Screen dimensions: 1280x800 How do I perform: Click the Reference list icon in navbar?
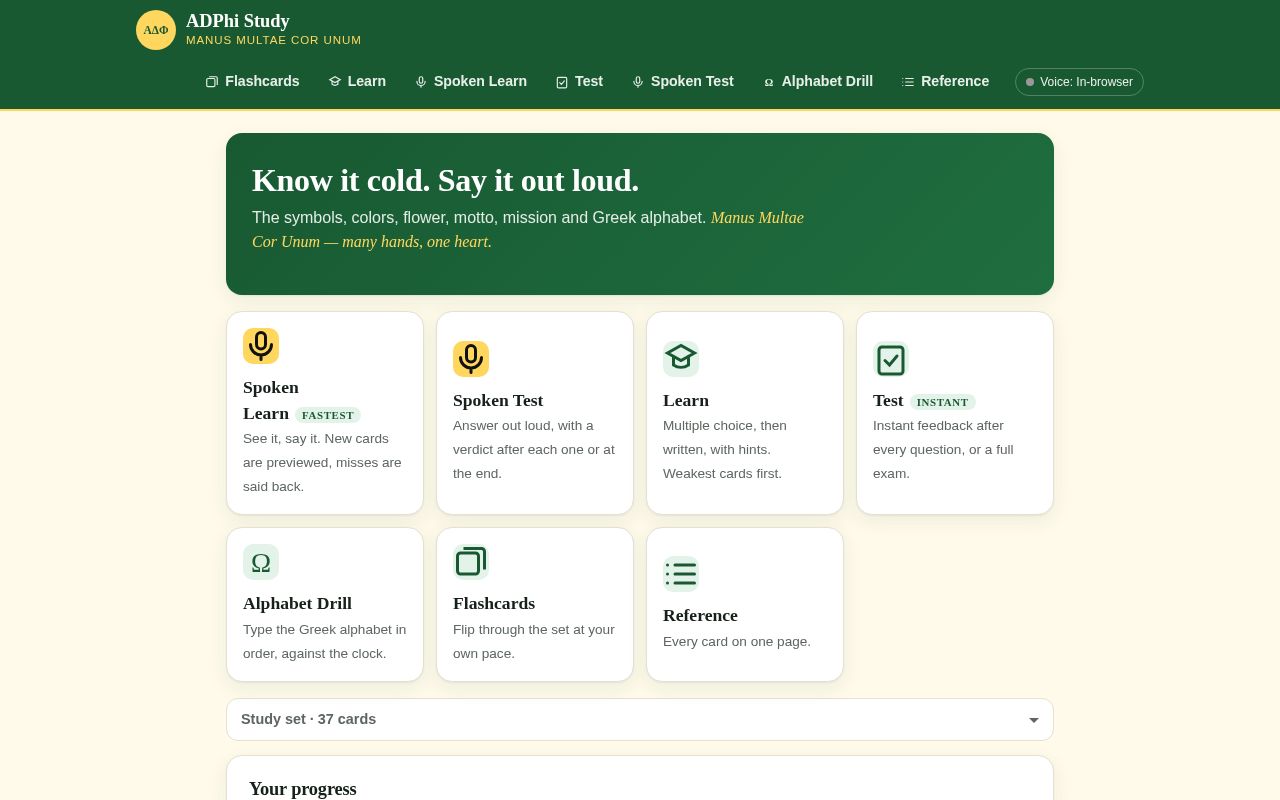[908, 82]
